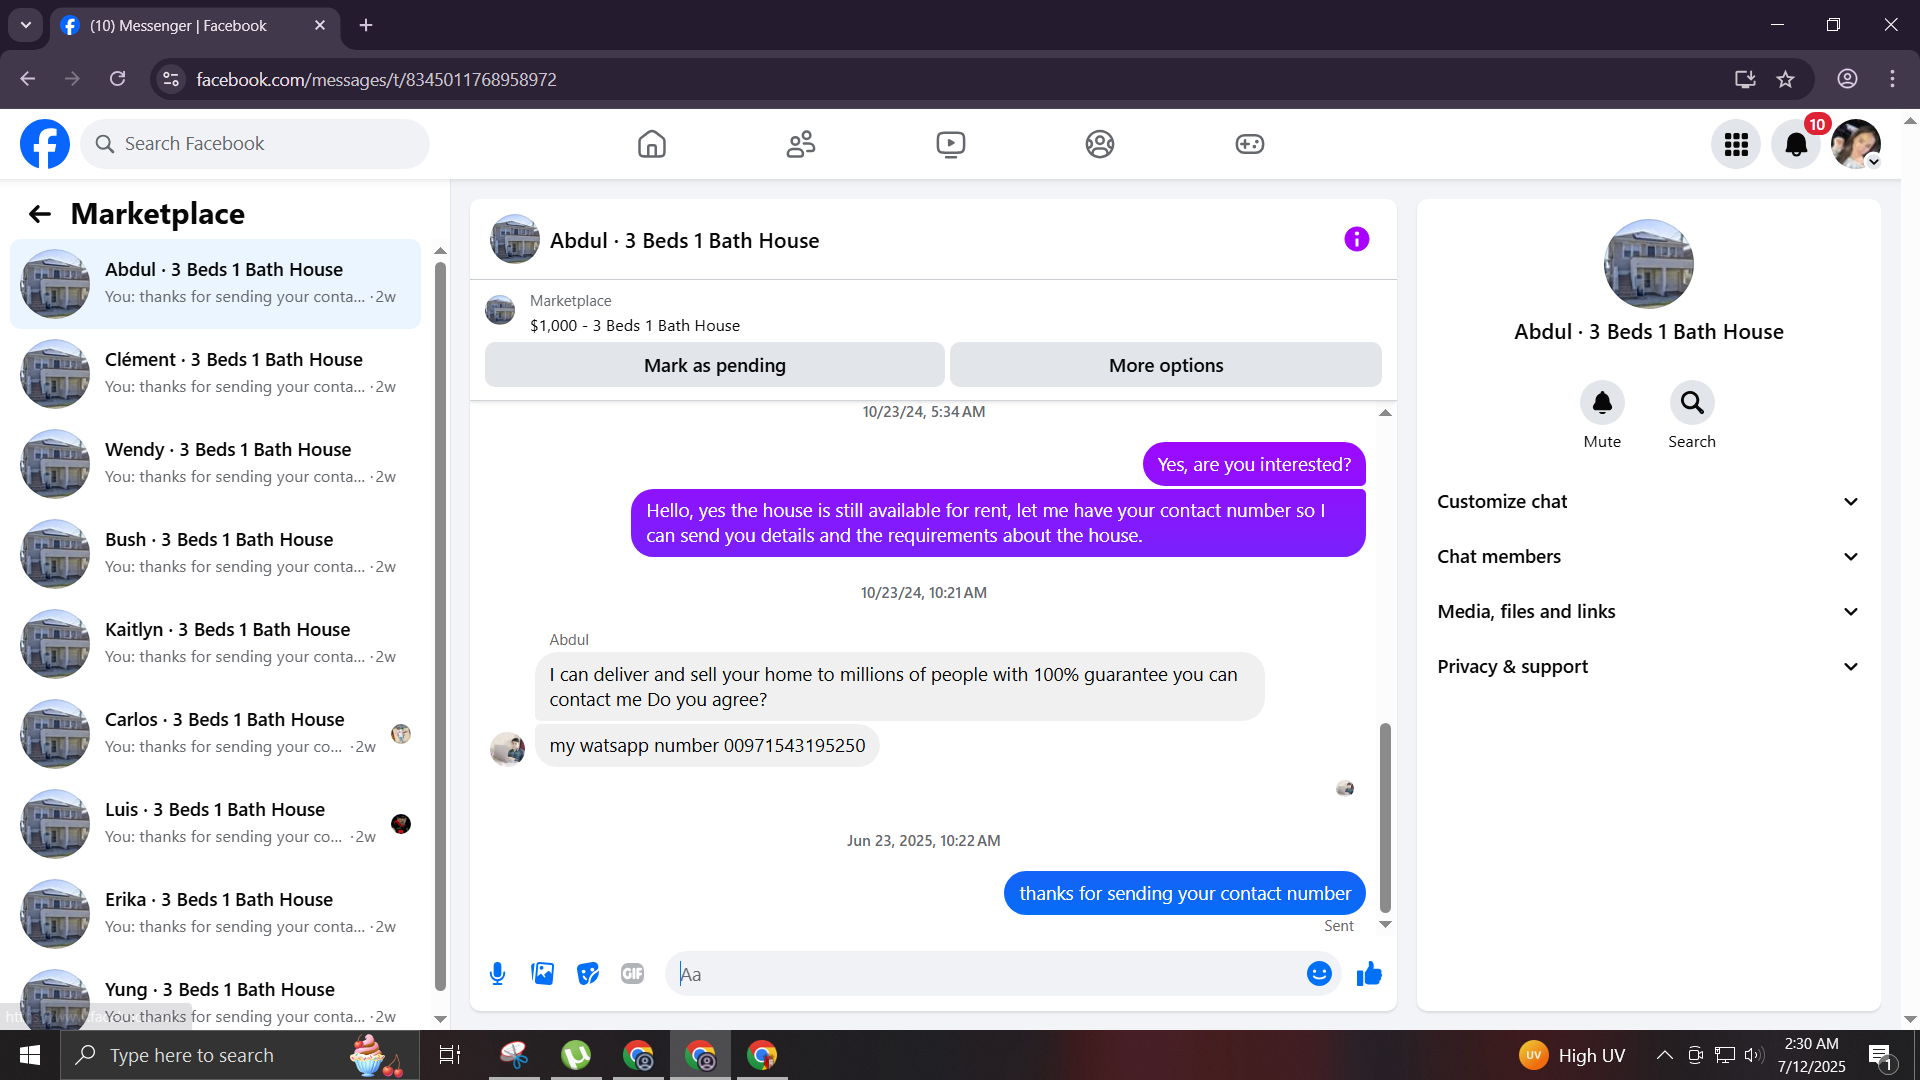Mute the conversation with bell icon
1920x1080 pixels.
pos(1601,403)
